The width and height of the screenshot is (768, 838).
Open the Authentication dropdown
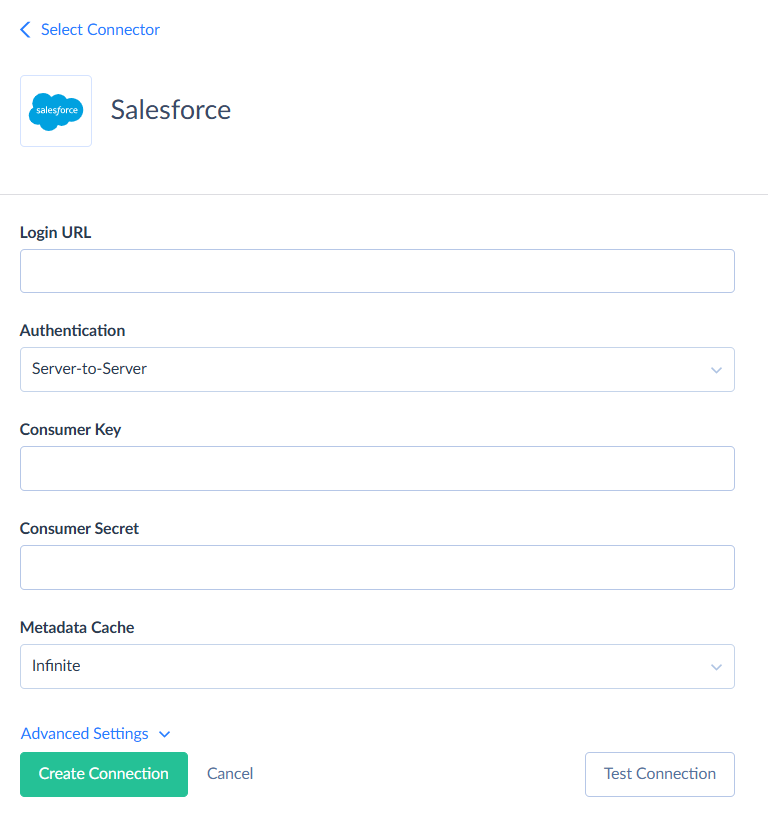coord(376,369)
